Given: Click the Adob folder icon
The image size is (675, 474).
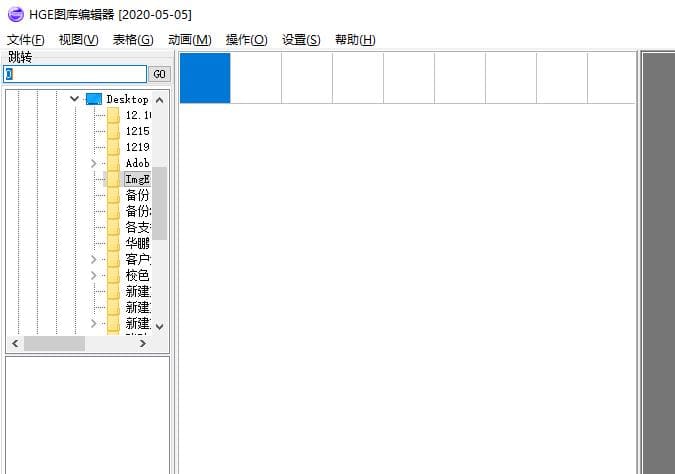Looking at the screenshot, I should coord(114,163).
